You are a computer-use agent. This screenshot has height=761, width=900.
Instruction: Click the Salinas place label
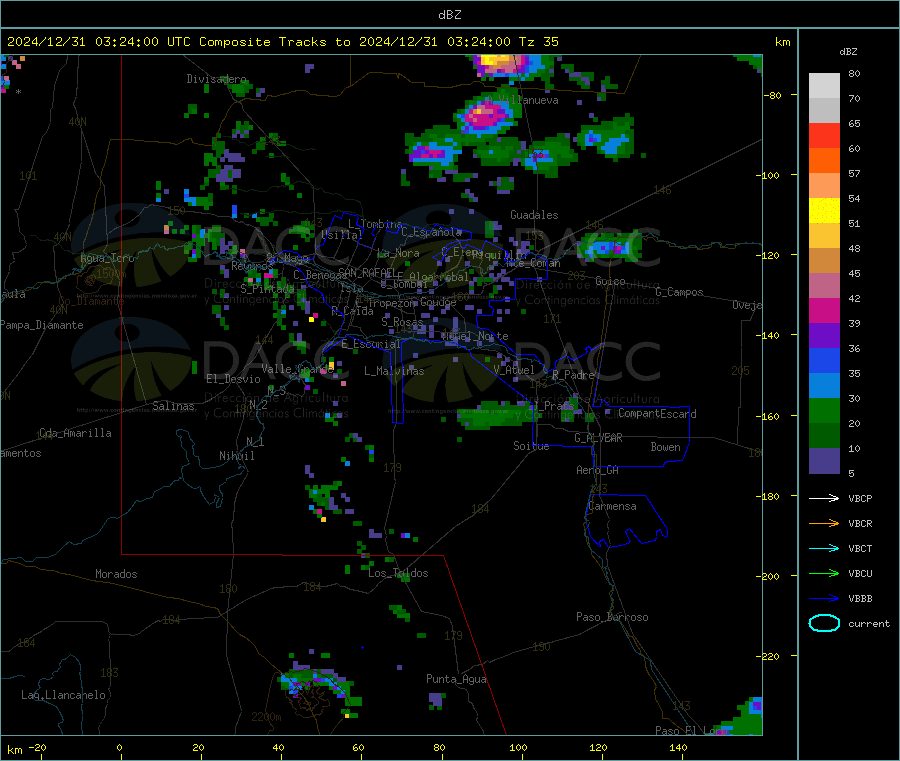pyautogui.click(x=173, y=406)
